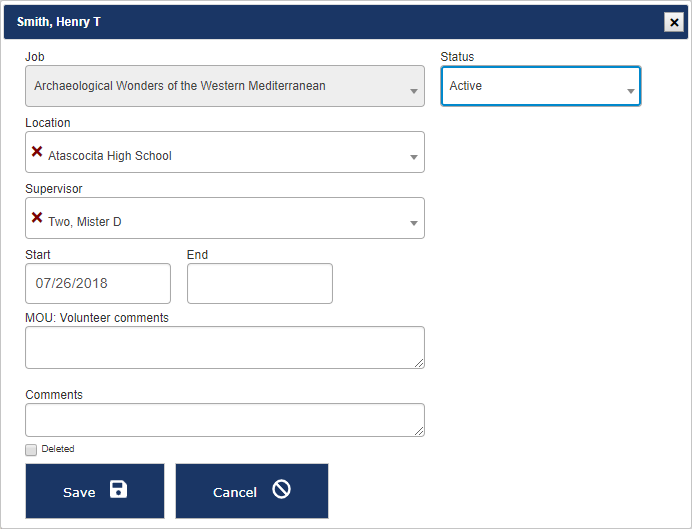Click the floppy disk icon on Save
Screen dimensions: 692x529
pyautogui.click(x=118, y=489)
